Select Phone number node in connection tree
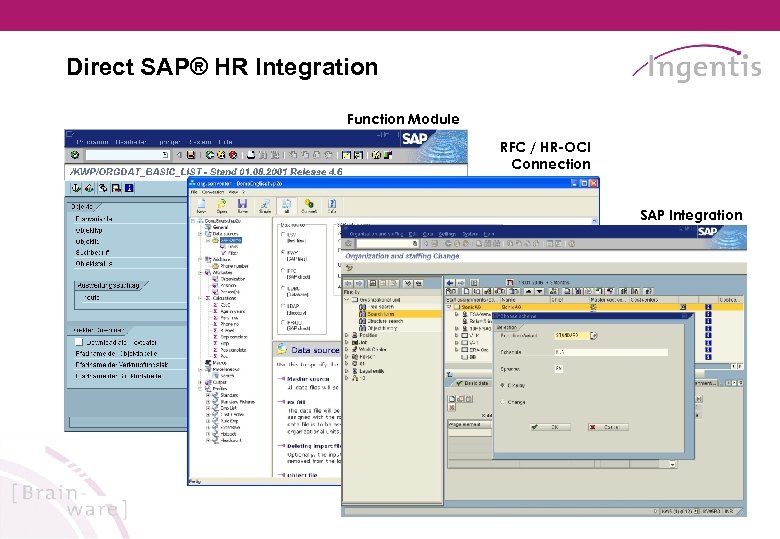Viewport: 780px width, 539px height. click(x=234, y=266)
